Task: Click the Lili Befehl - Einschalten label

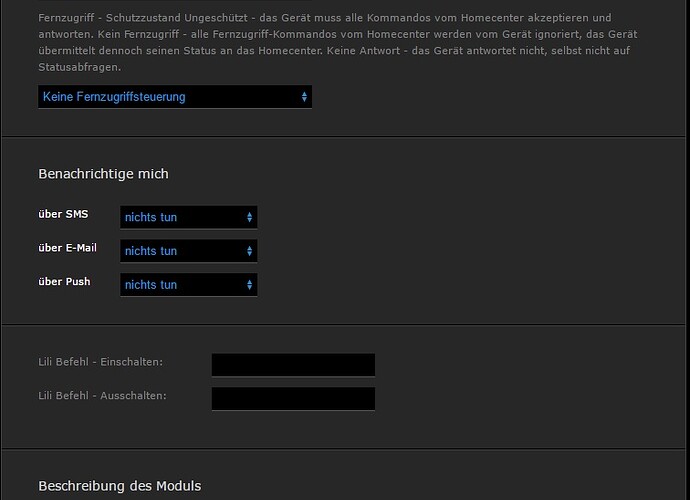Action: (100, 362)
